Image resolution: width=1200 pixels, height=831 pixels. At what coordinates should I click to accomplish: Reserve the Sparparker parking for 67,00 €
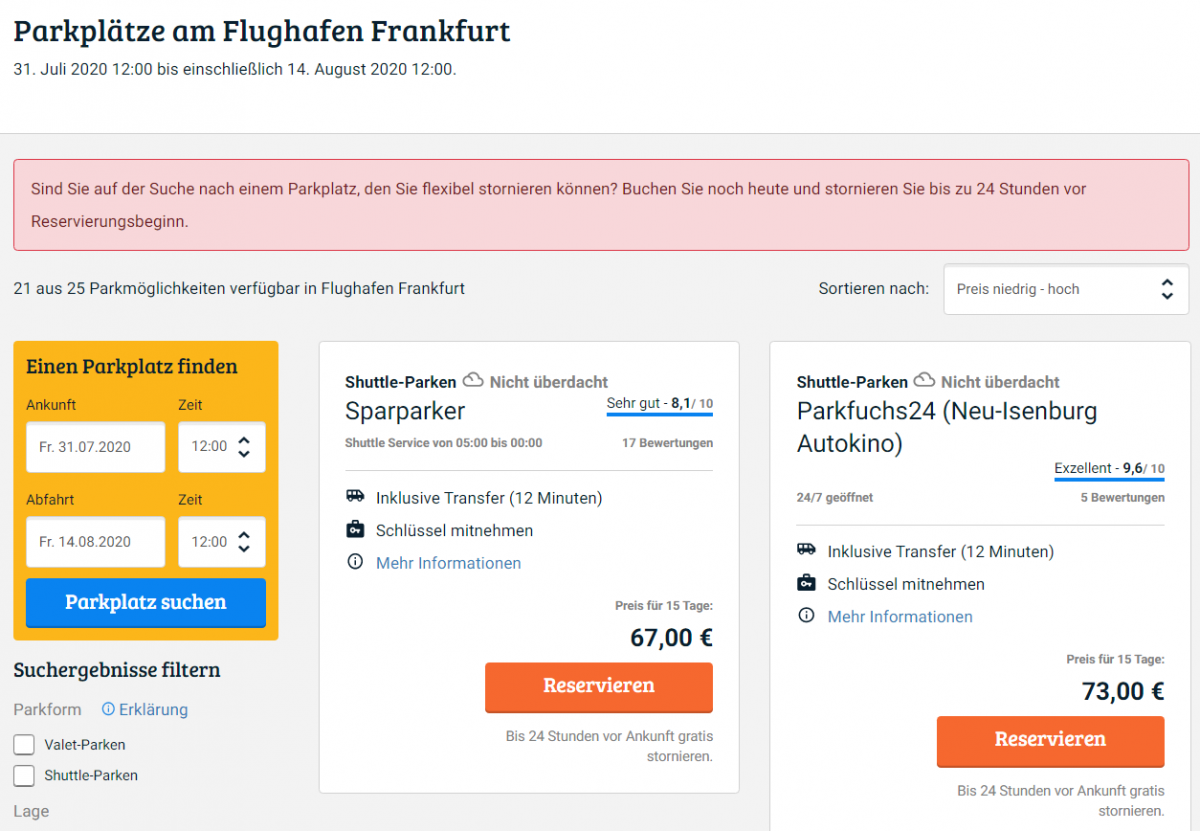point(599,687)
